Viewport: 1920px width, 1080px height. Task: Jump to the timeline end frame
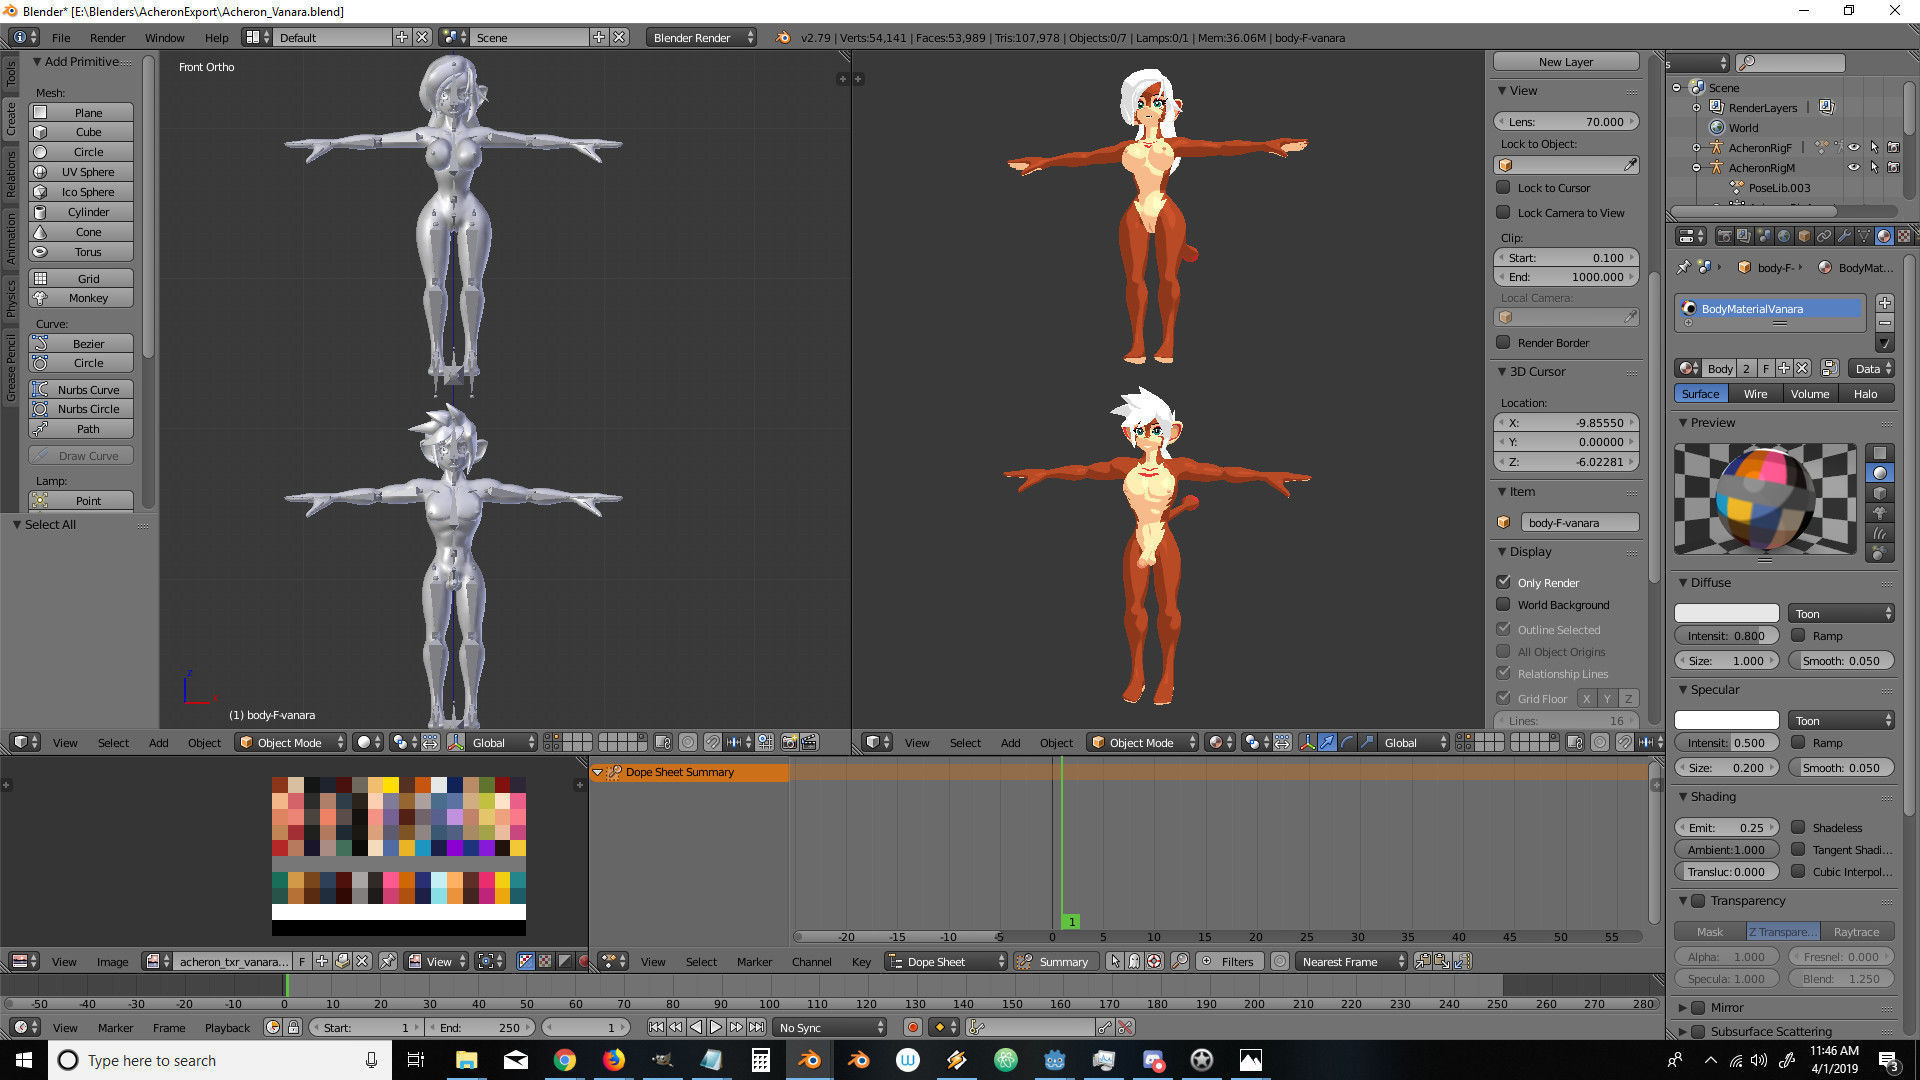[x=757, y=1027]
